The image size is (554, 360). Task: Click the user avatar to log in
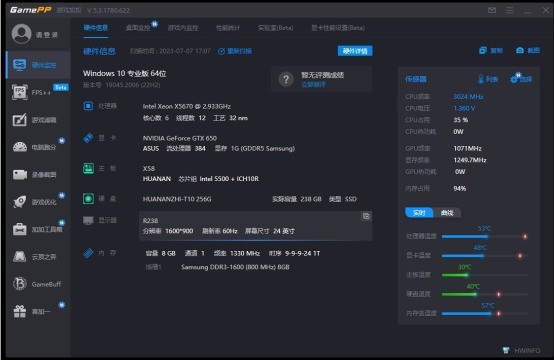(x=22, y=34)
